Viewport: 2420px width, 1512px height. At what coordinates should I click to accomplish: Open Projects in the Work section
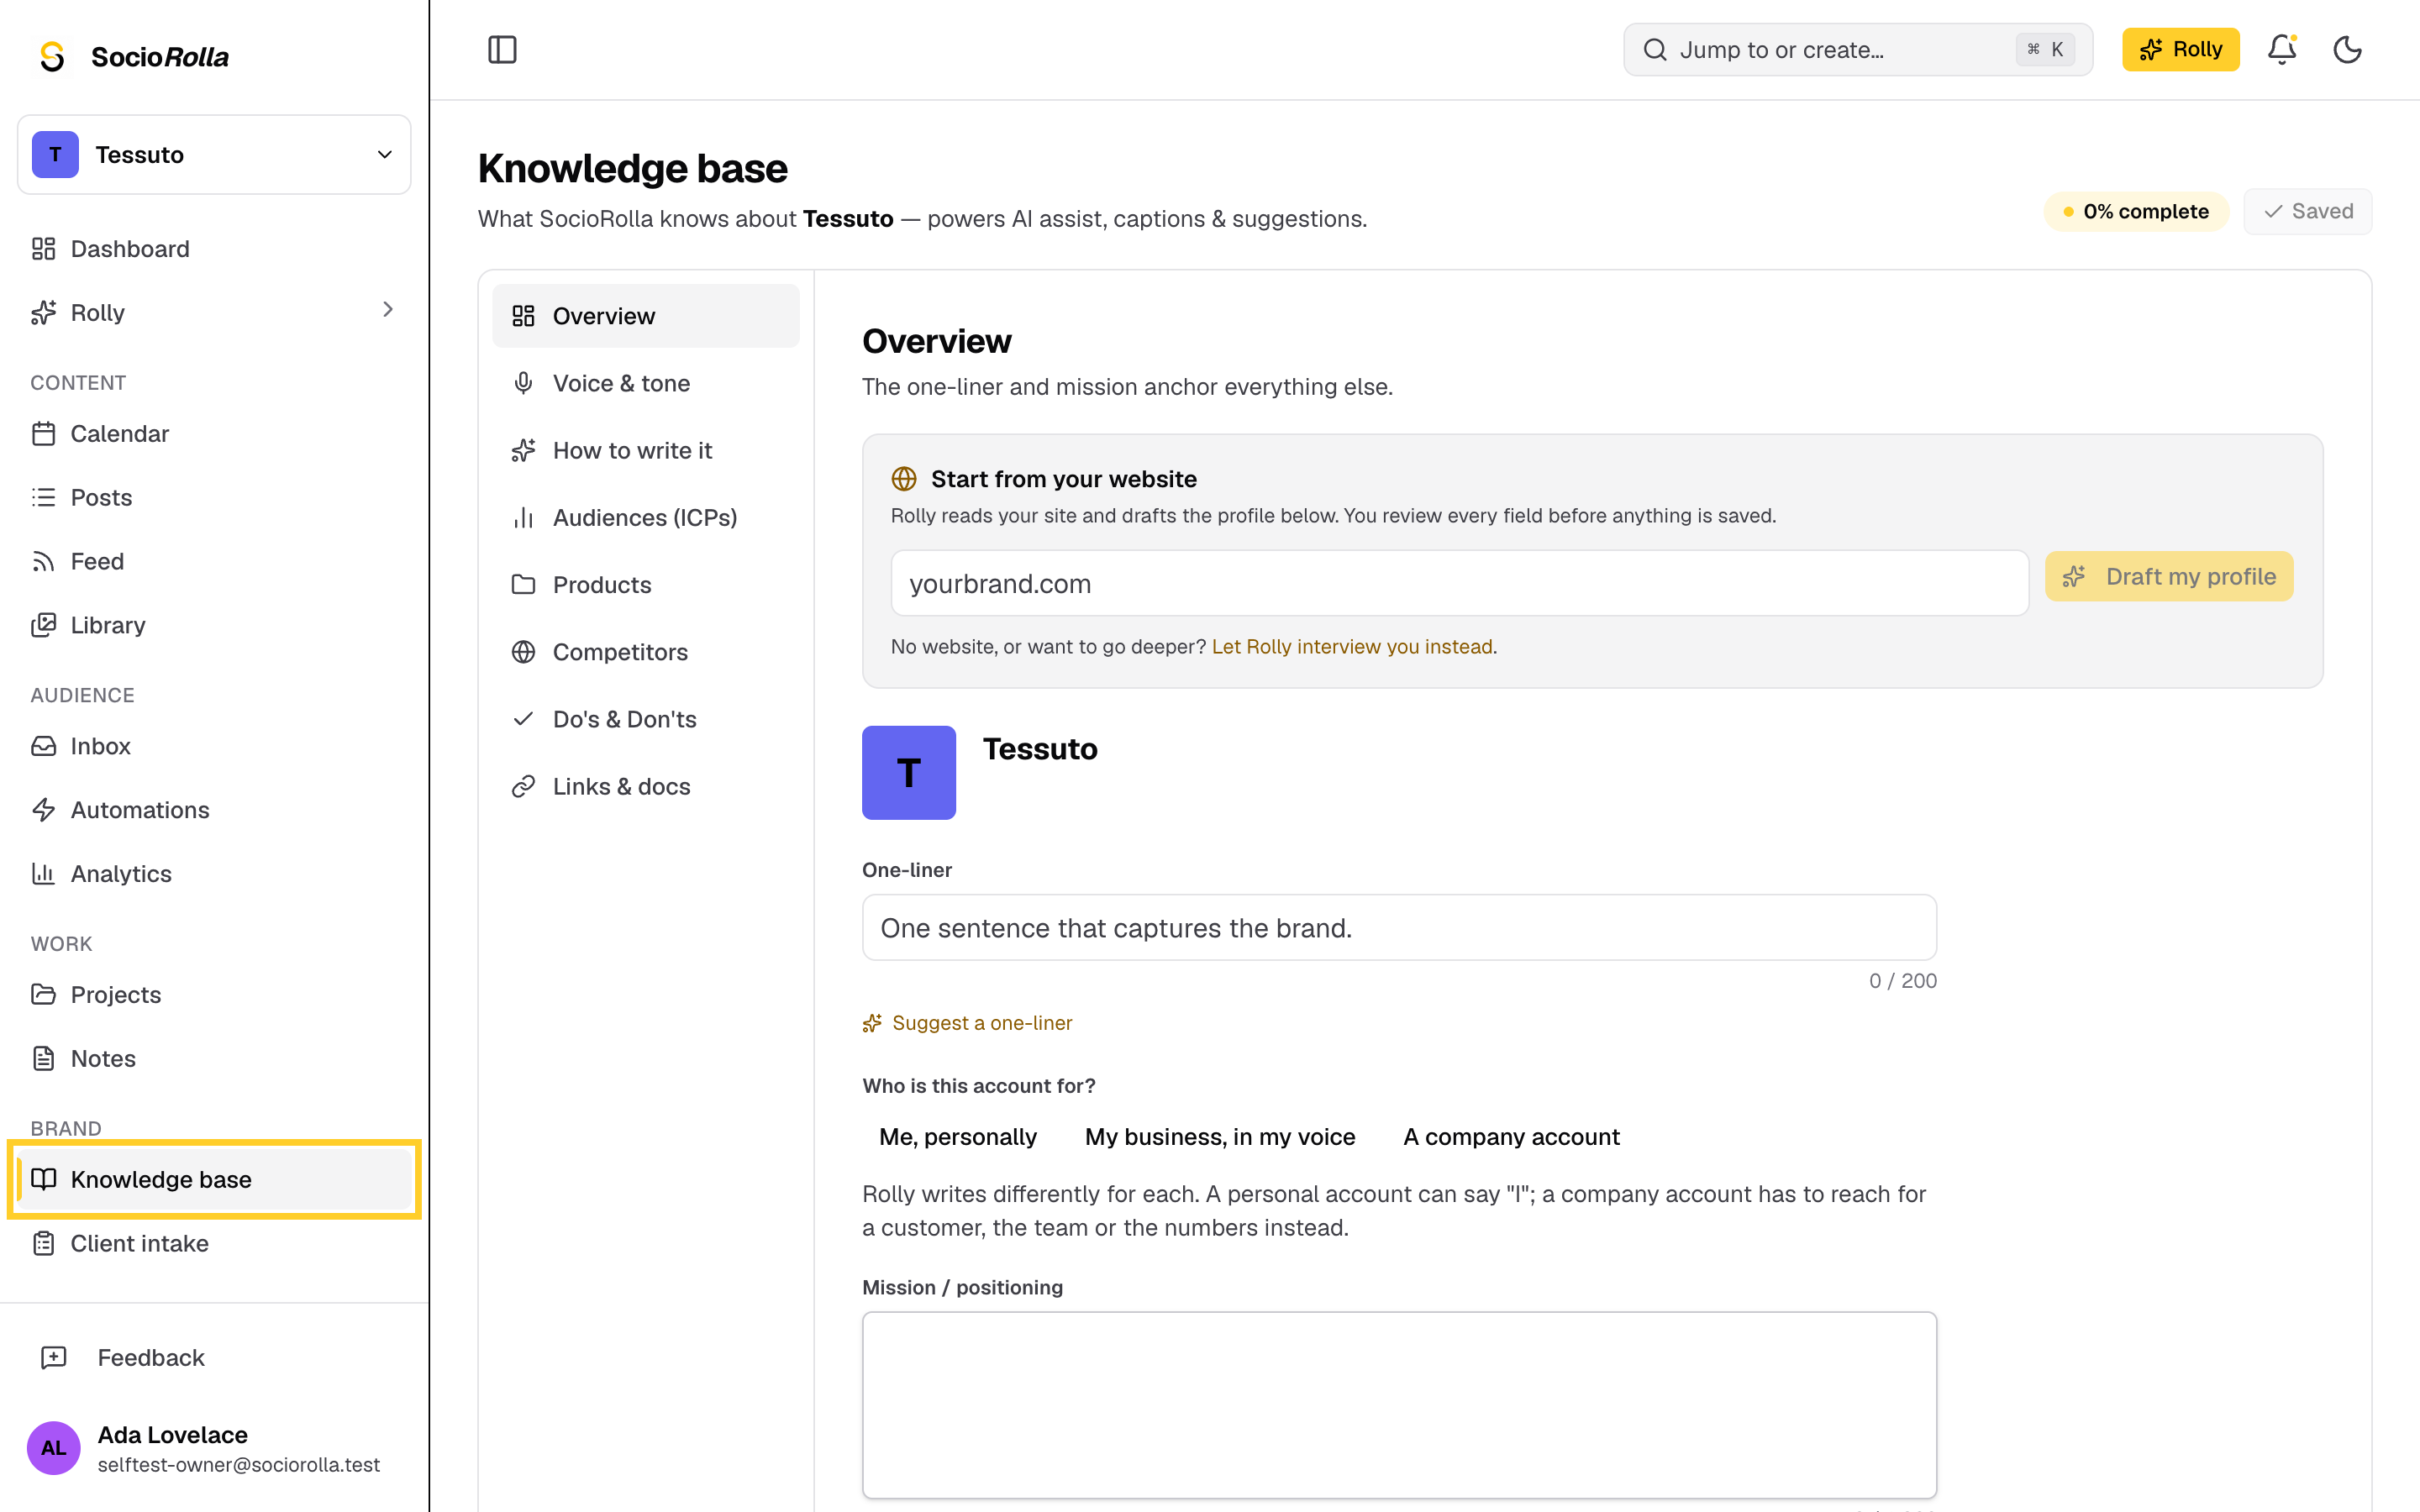click(214, 995)
